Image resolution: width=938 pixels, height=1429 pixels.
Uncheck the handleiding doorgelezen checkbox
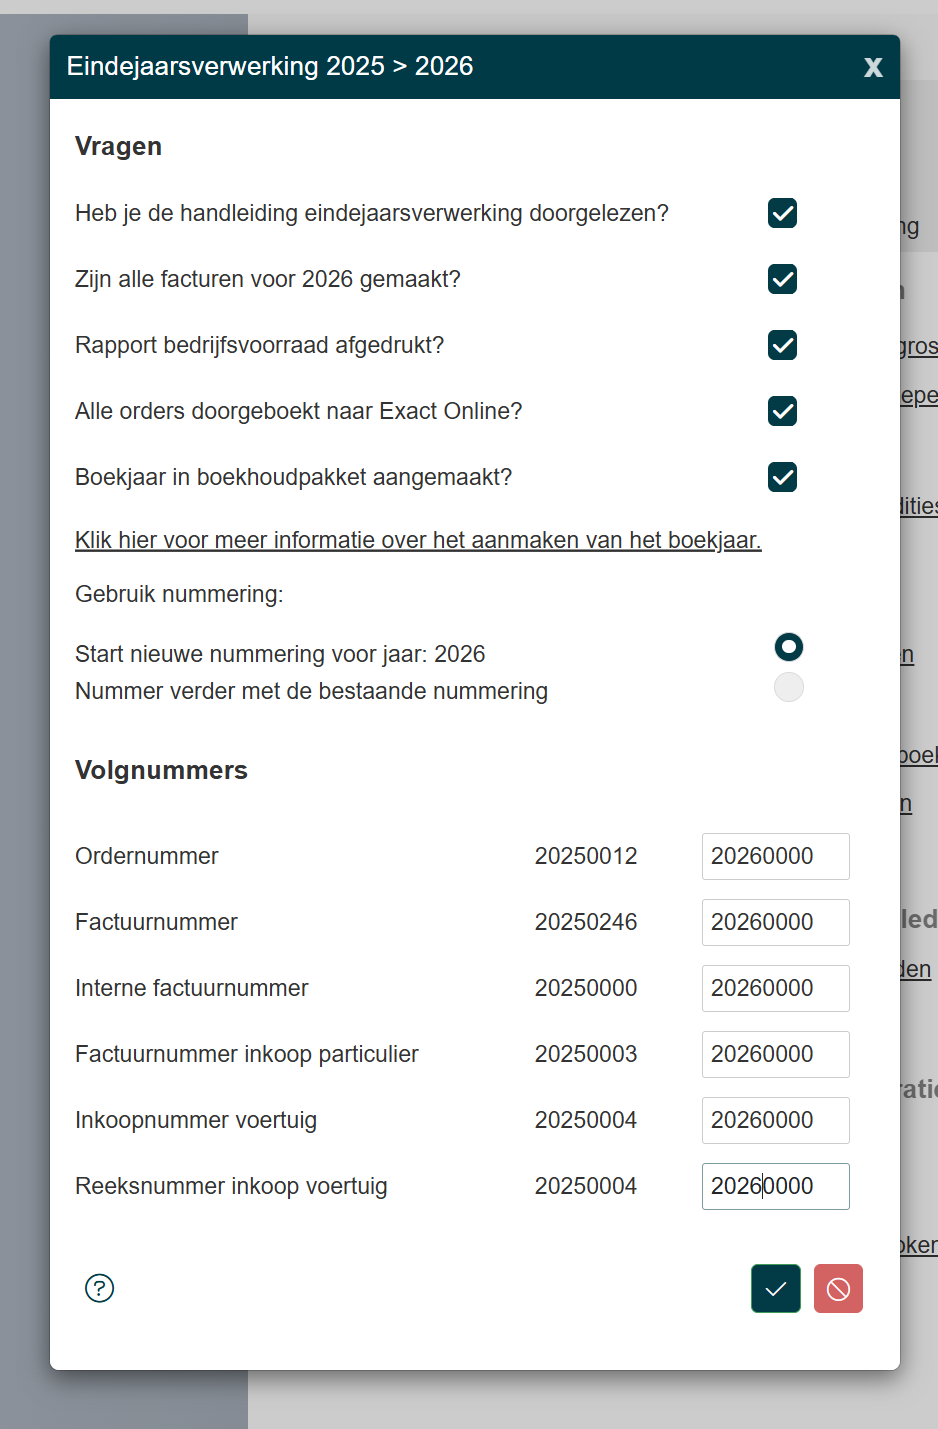(x=782, y=213)
